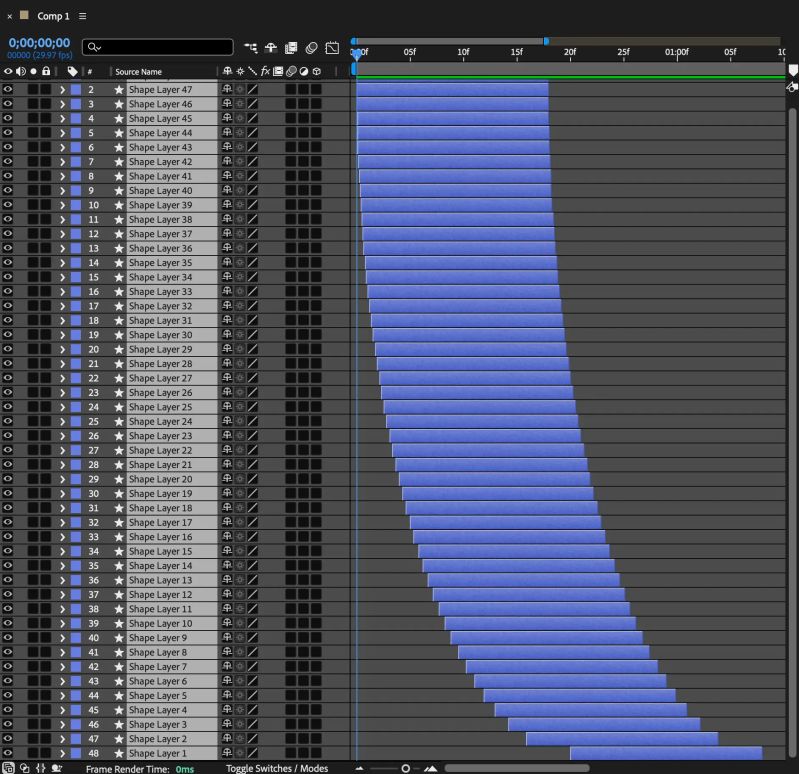Toggle the In/Out/Duration pane braces icon
Screen dimensions: 799x774
[41, 768]
